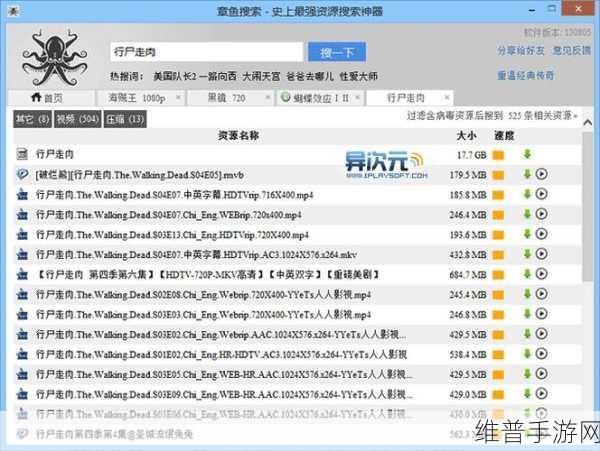Search hot keyword 一路向西

[218, 76]
